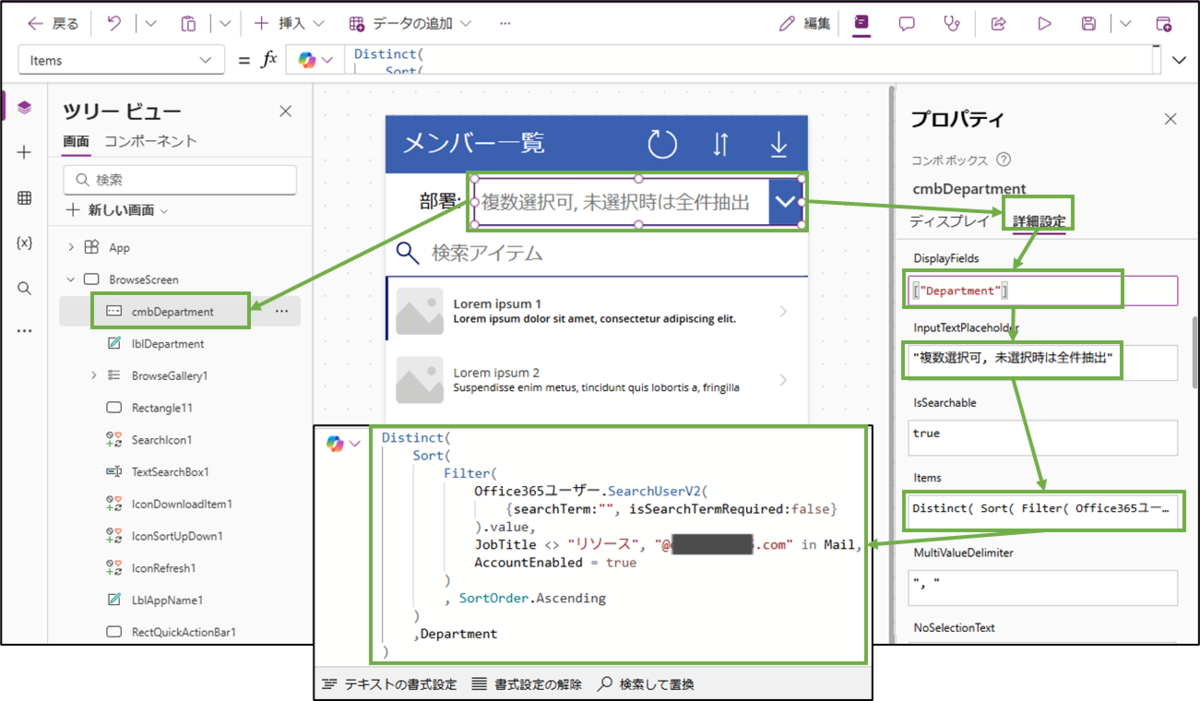Viewport: 1200px width, 701px height.
Task: Click the Lorem ipsum 1 gallery row chevron
Action: click(783, 311)
